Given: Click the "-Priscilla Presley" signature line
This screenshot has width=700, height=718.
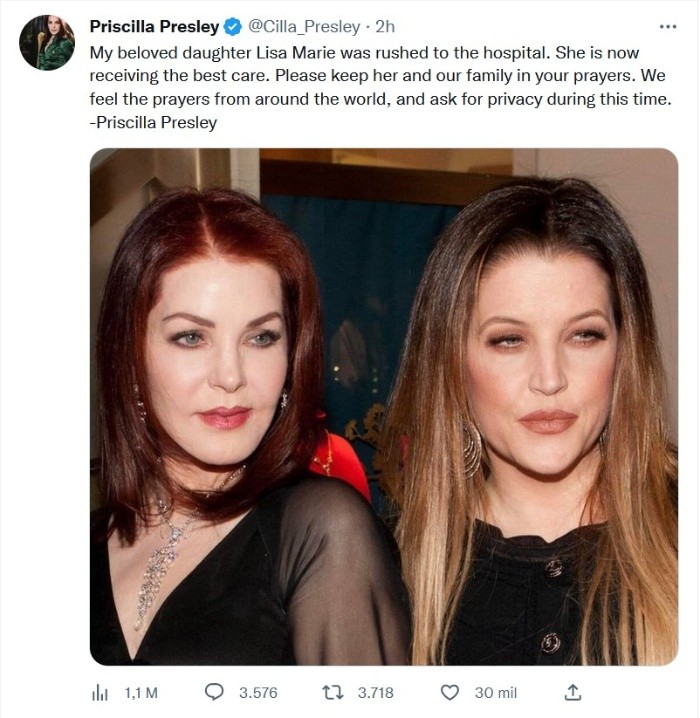Looking at the screenshot, I should [153, 123].
